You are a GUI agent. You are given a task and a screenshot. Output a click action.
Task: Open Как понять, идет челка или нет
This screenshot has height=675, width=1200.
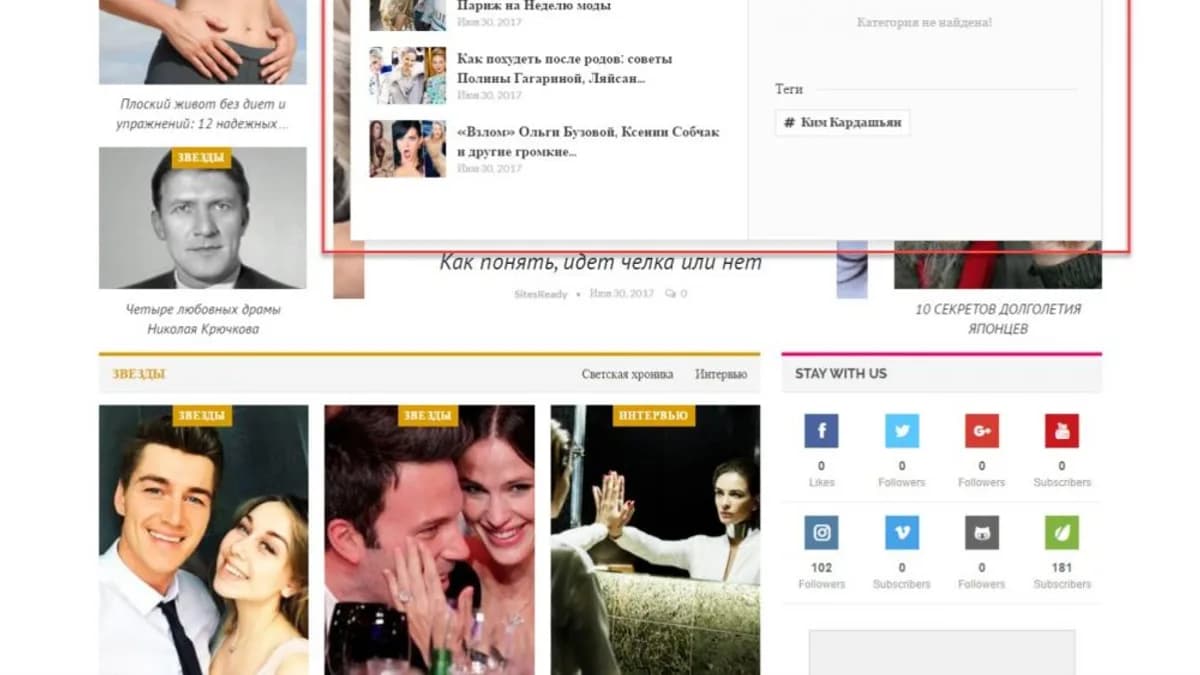[601, 263]
